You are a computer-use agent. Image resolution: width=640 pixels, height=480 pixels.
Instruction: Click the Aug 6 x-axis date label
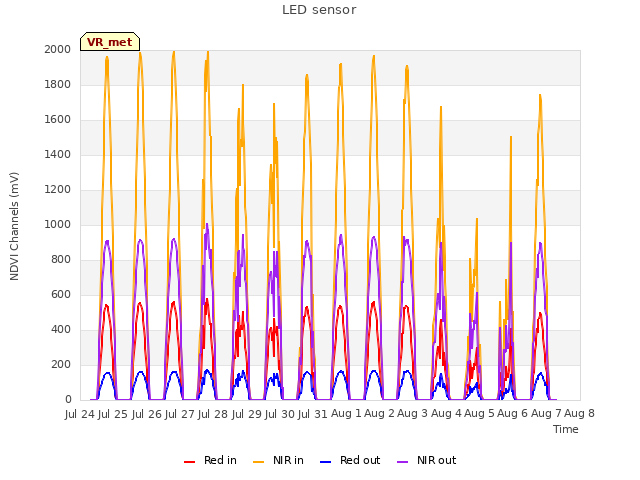click(513, 414)
